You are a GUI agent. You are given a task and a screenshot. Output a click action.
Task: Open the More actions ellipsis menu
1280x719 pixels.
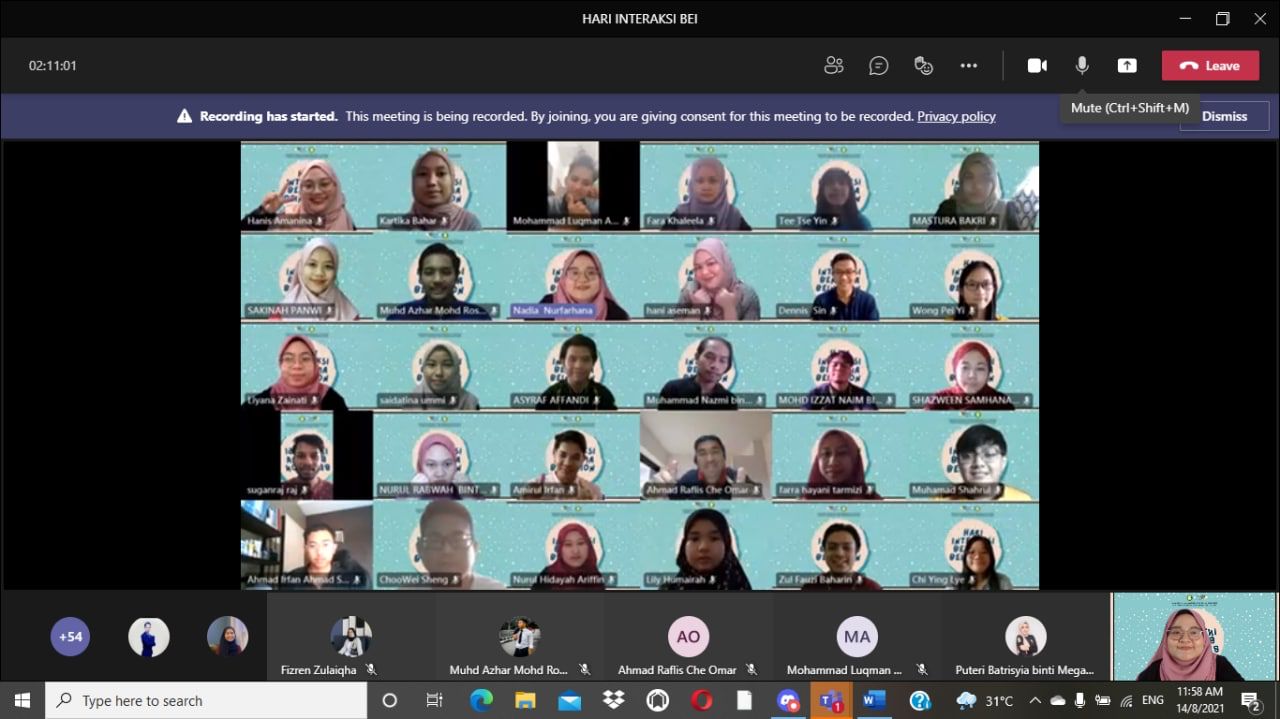(x=968, y=66)
